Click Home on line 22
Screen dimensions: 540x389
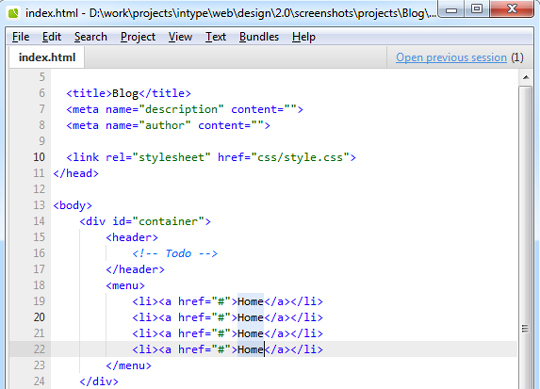(x=250, y=349)
